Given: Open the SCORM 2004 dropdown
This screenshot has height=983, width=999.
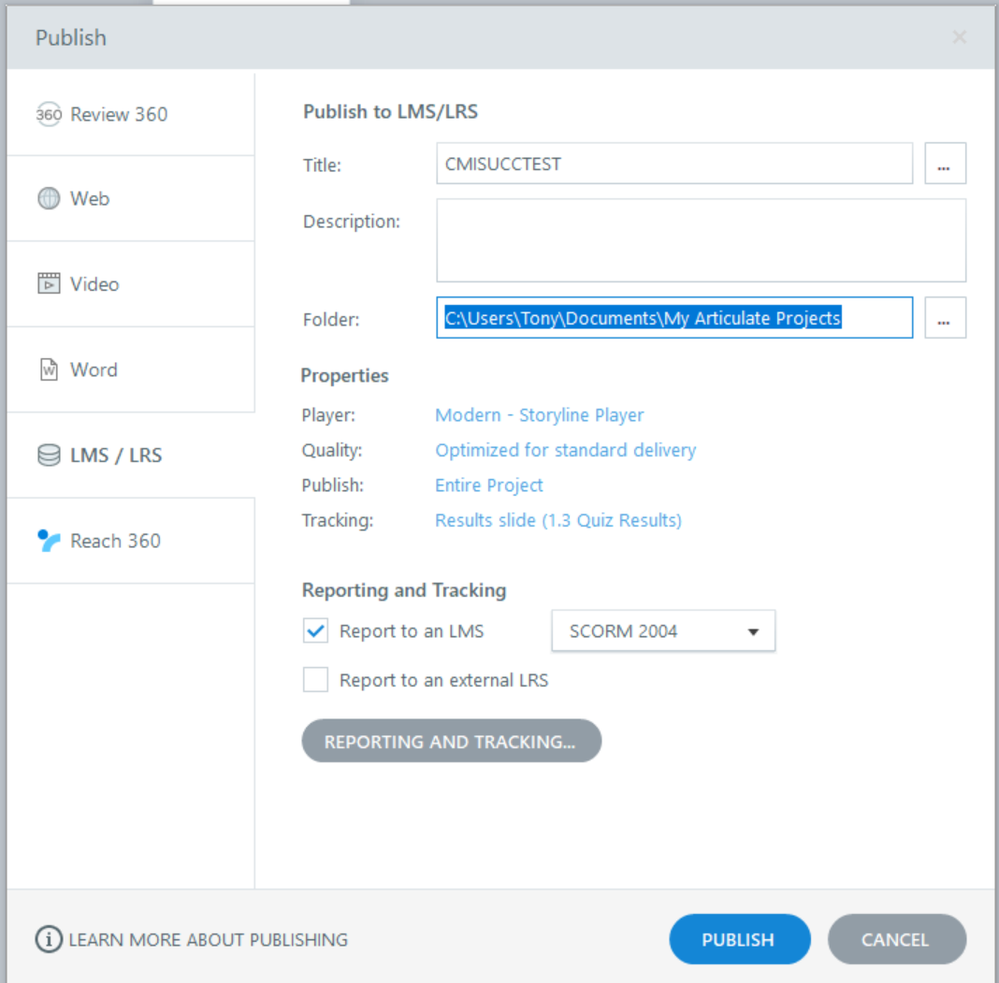Looking at the screenshot, I should 663,631.
